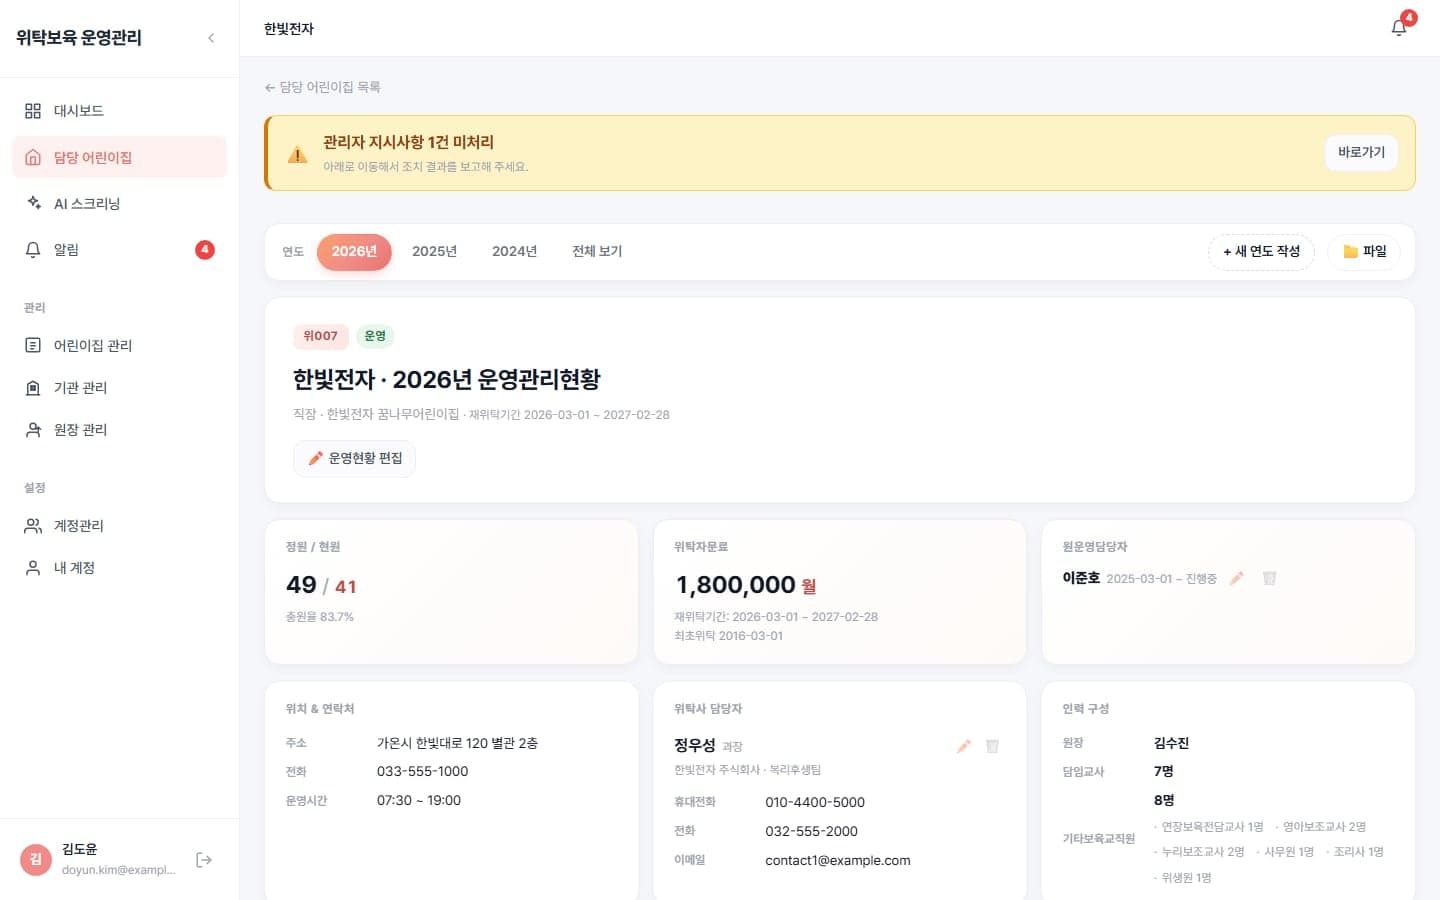Click the 한빛전자 header title
The width and height of the screenshot is (1440, 900).
click(x=289, y=29)
